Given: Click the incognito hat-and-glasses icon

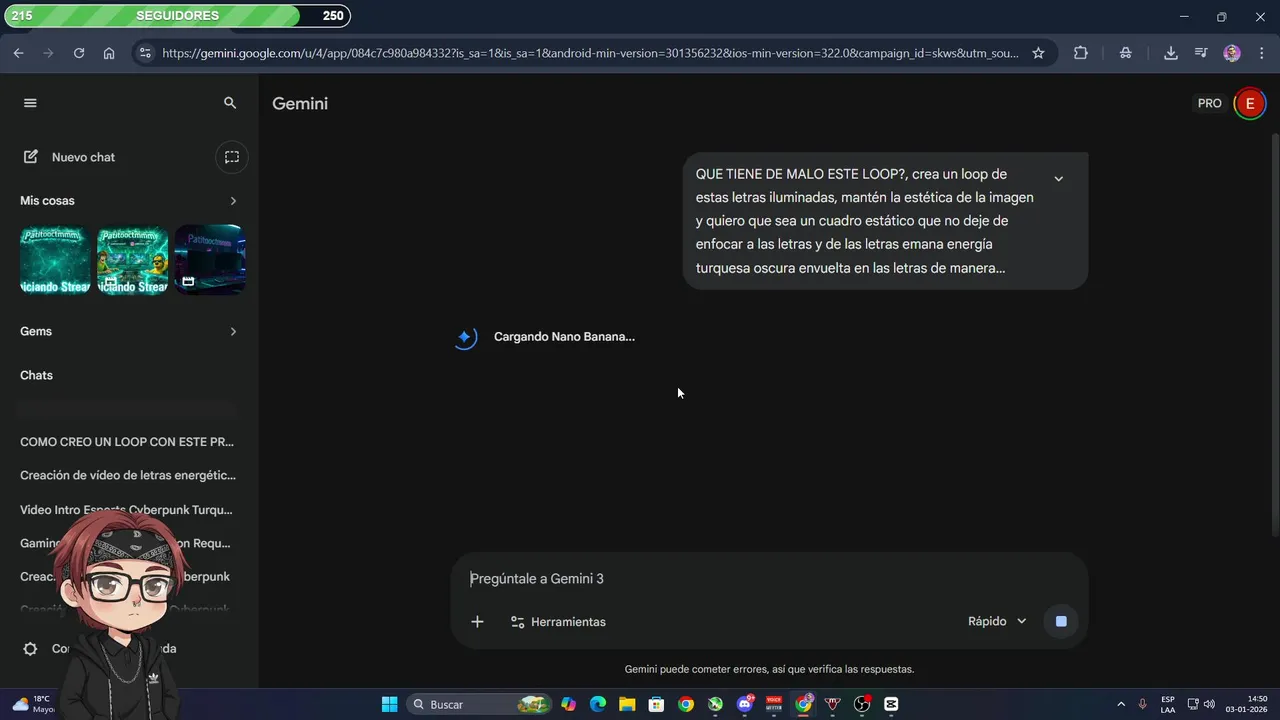Looking at the screenshot, I should [x=1126, y=53].
